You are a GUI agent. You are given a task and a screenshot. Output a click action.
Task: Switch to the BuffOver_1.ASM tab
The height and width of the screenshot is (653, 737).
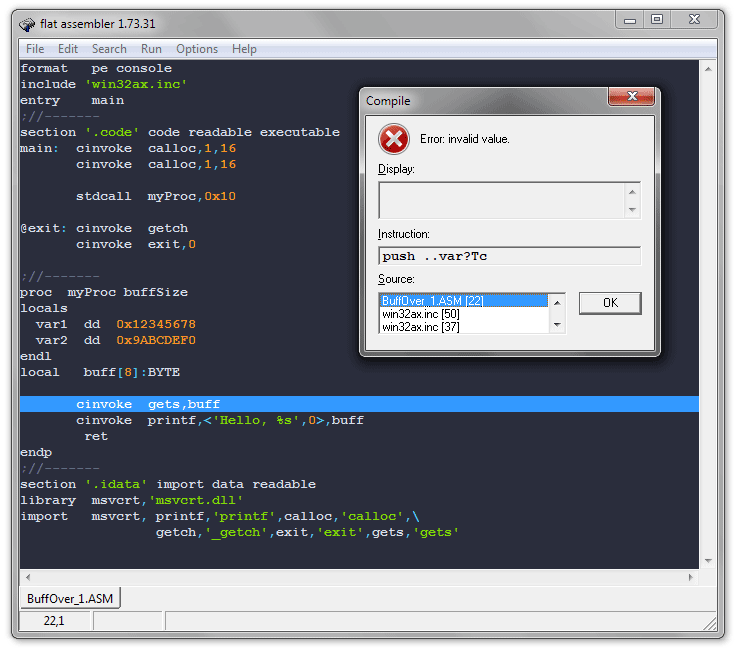point(70,599)
